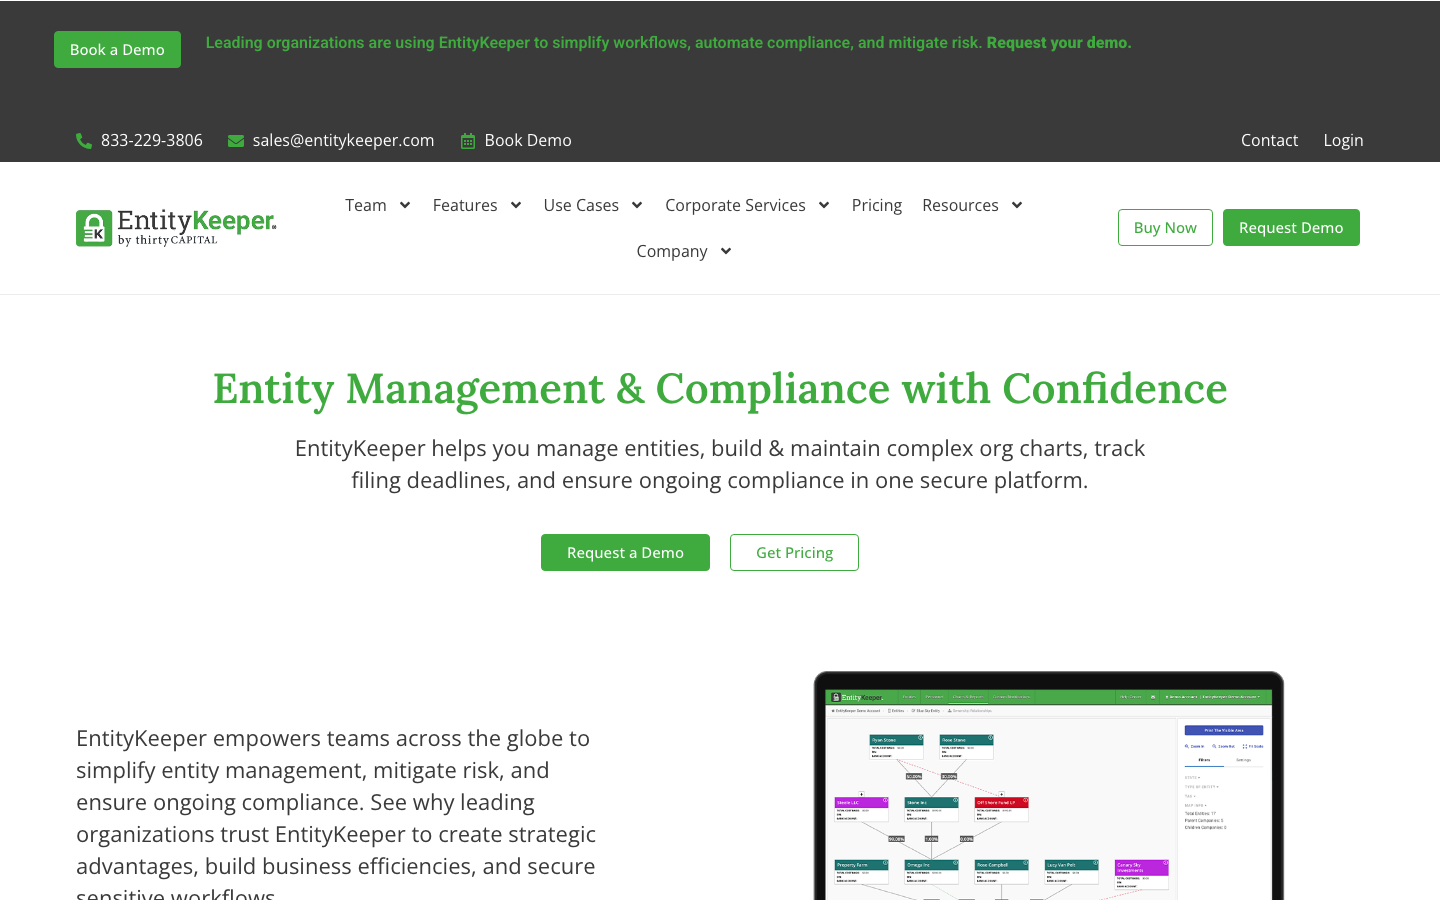The height and width of the screenshot is (900, 1440).
Task: Open the EntityKeeper logo home link
Action: tap(176, 228)
